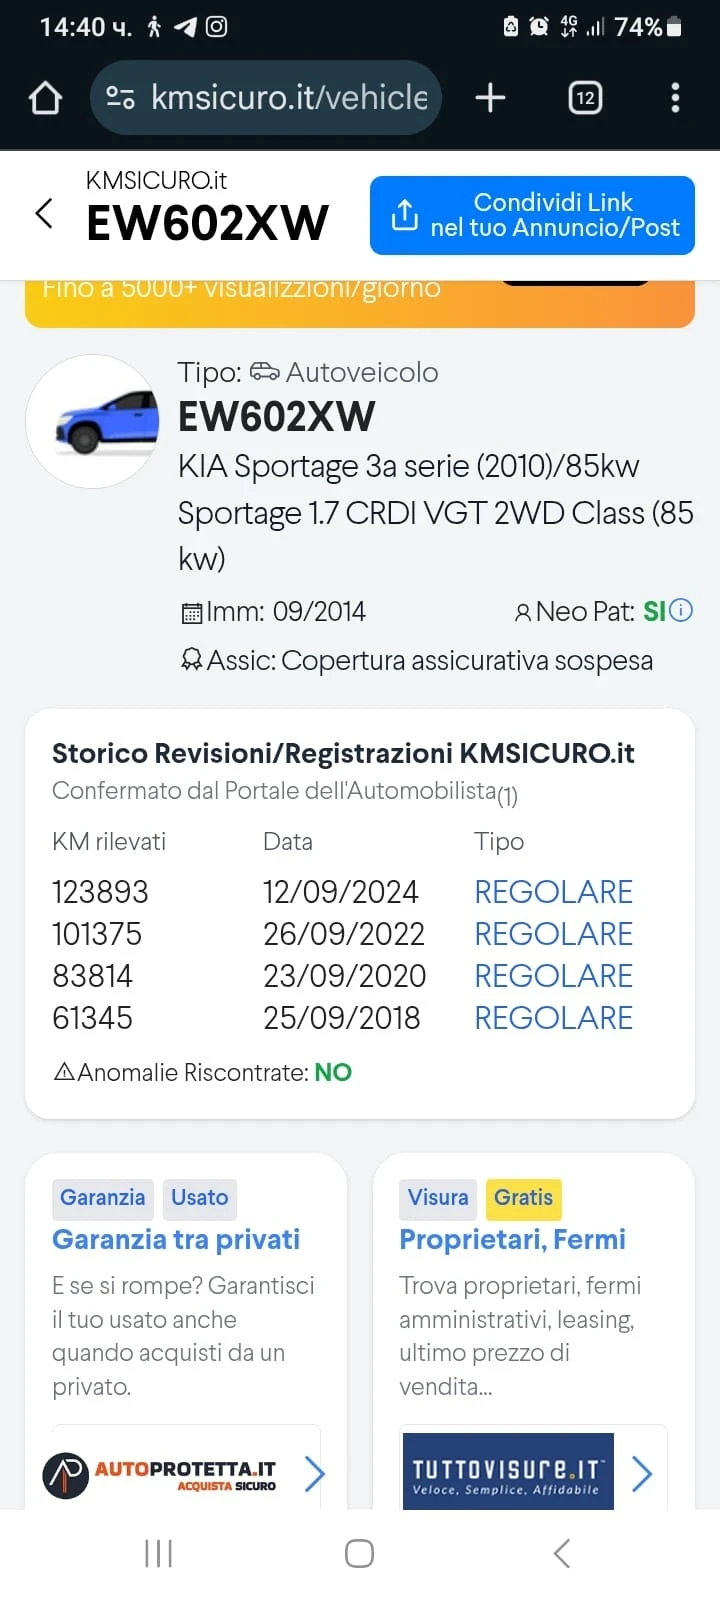Go back using the page header chevron
This screenshot has width=720, height=1600.
pyautogui.click(x=44, y=213)
